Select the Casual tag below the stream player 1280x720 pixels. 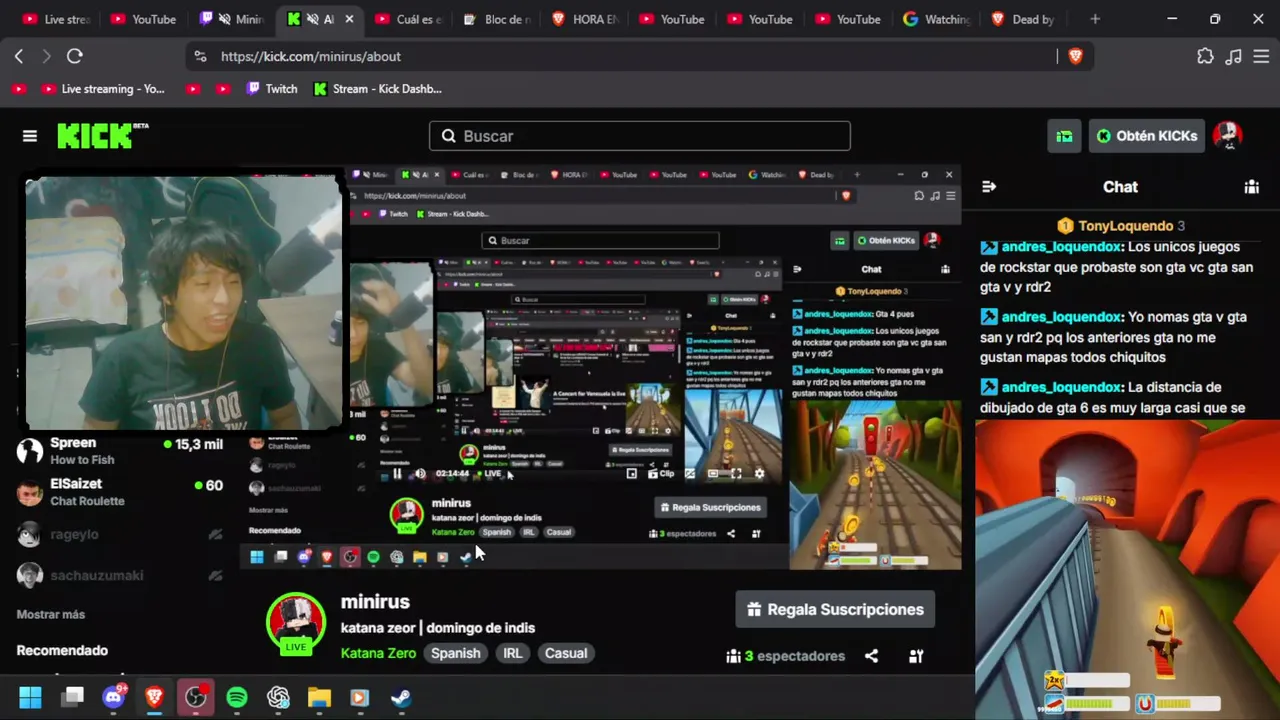click(566, 653)
